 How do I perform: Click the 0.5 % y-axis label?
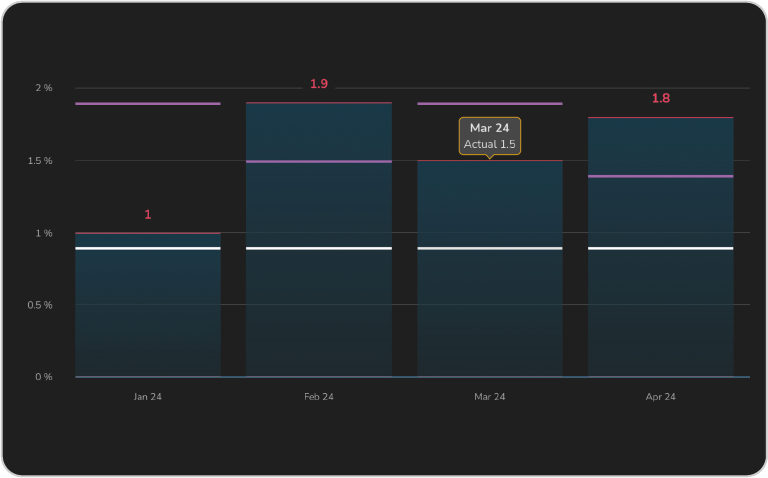pyautogui.click(x=40, y=305)
